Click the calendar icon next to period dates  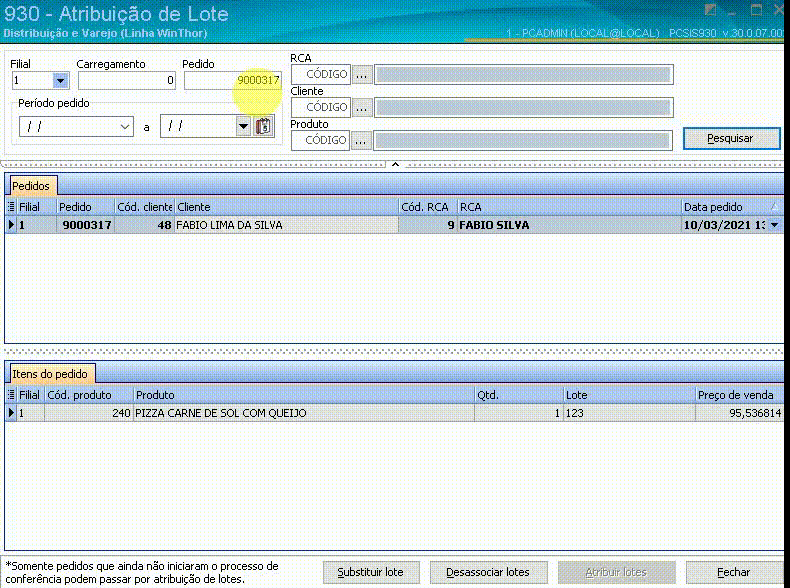[264, 126]
